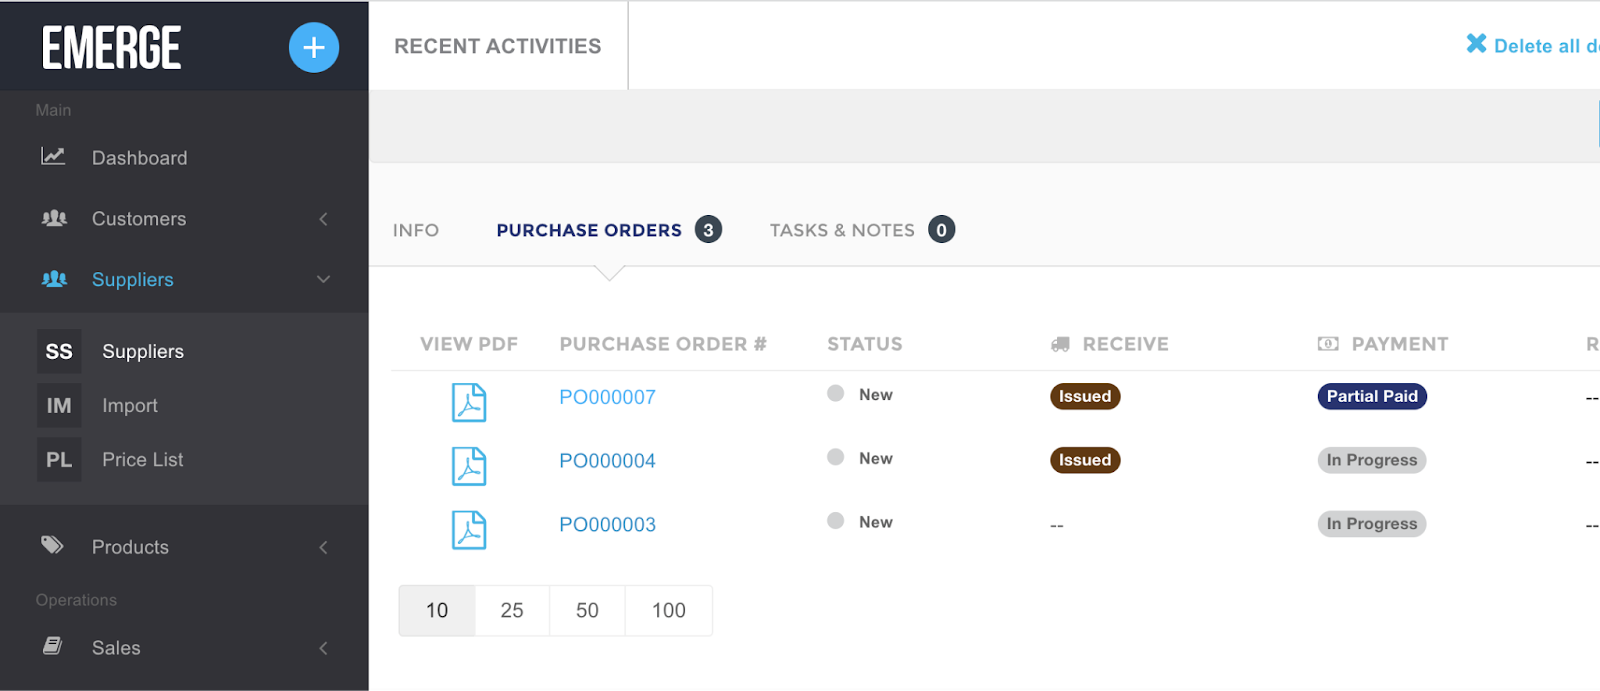The width and height of the screenshot is (1600, 691).
Task: Open PDF document for PO000003
Action: coord(468,530)
